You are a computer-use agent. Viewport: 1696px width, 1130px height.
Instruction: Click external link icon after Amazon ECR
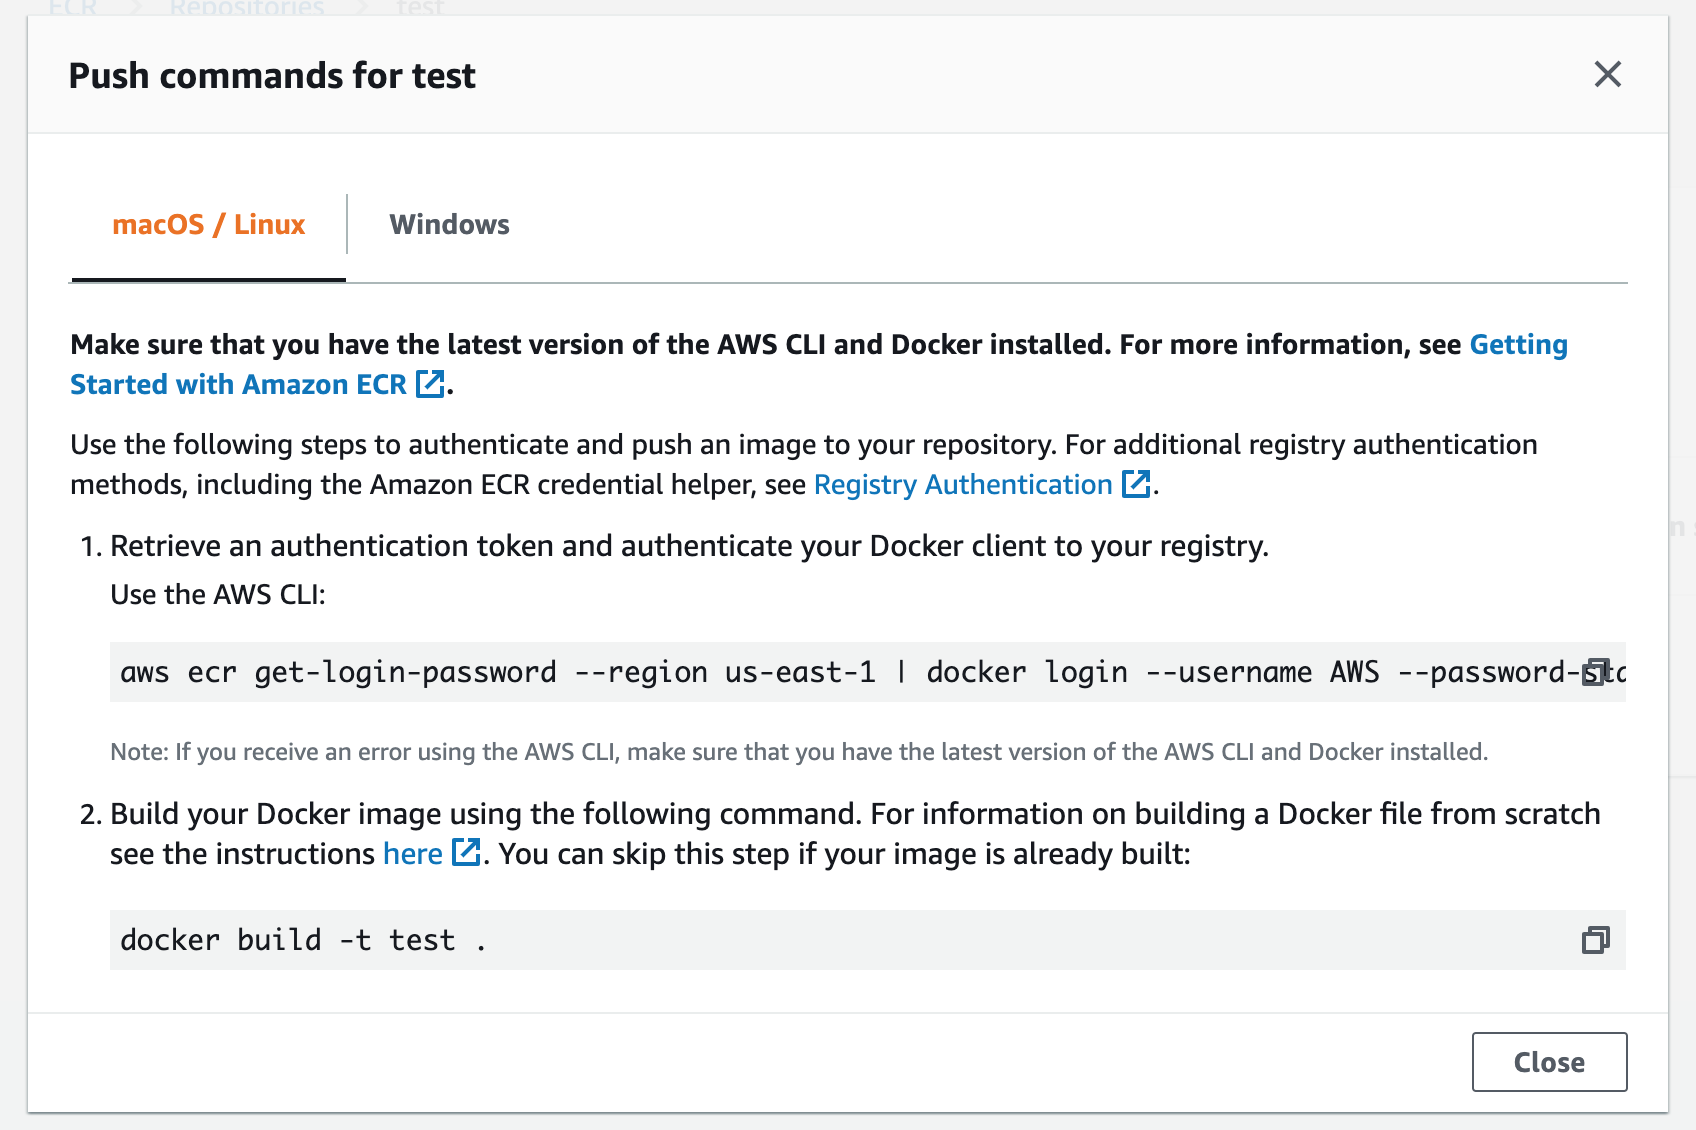(x=430, y=384)
